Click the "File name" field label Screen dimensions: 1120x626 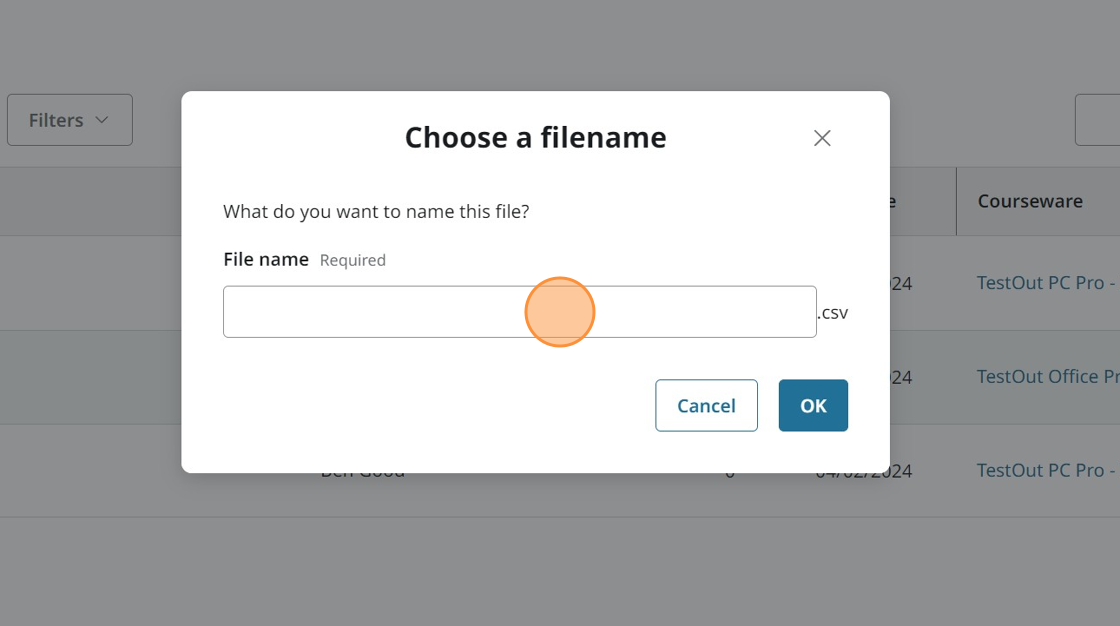point(266,260)
